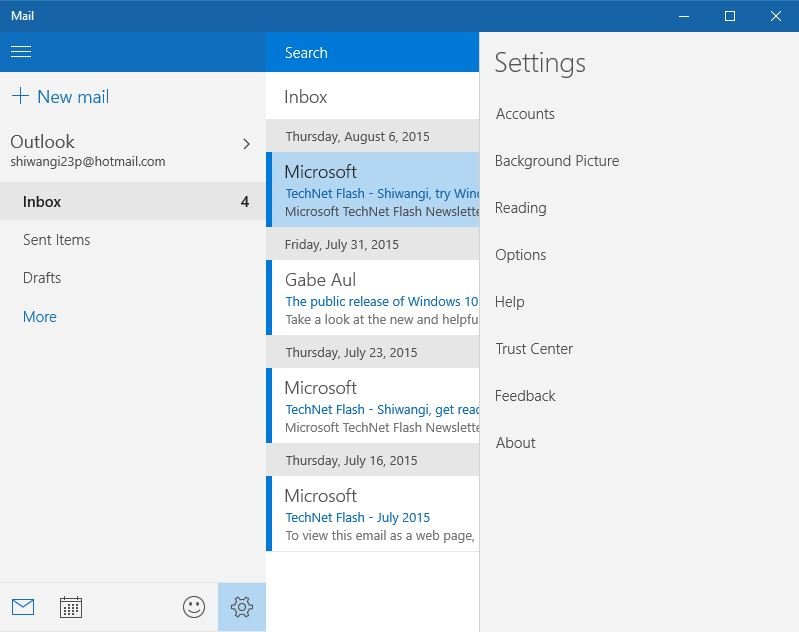Close Settings via the gear icon
The width and height of the screenshot is (799, 632).
pos(242,607)
